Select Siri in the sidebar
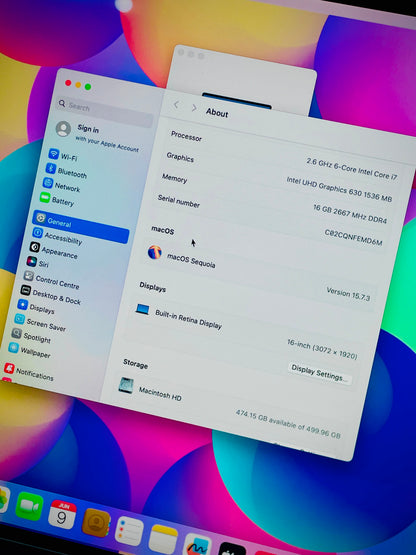416x555 pixels. click(x=38, y=263)
